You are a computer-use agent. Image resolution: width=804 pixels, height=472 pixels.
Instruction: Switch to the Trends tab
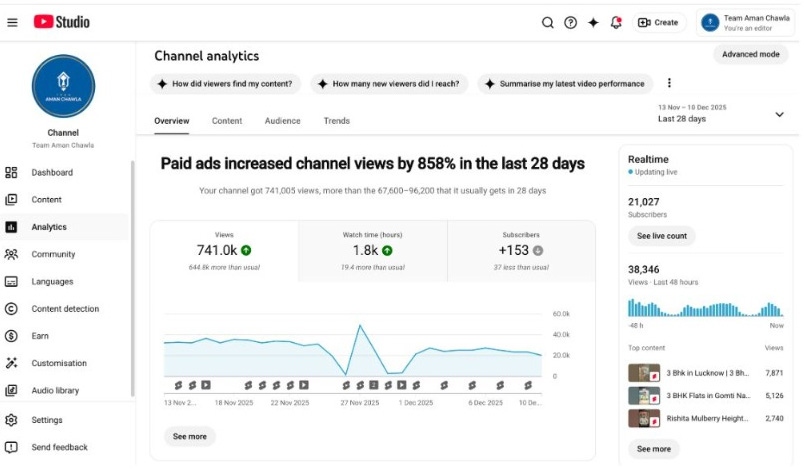point(336,121)
